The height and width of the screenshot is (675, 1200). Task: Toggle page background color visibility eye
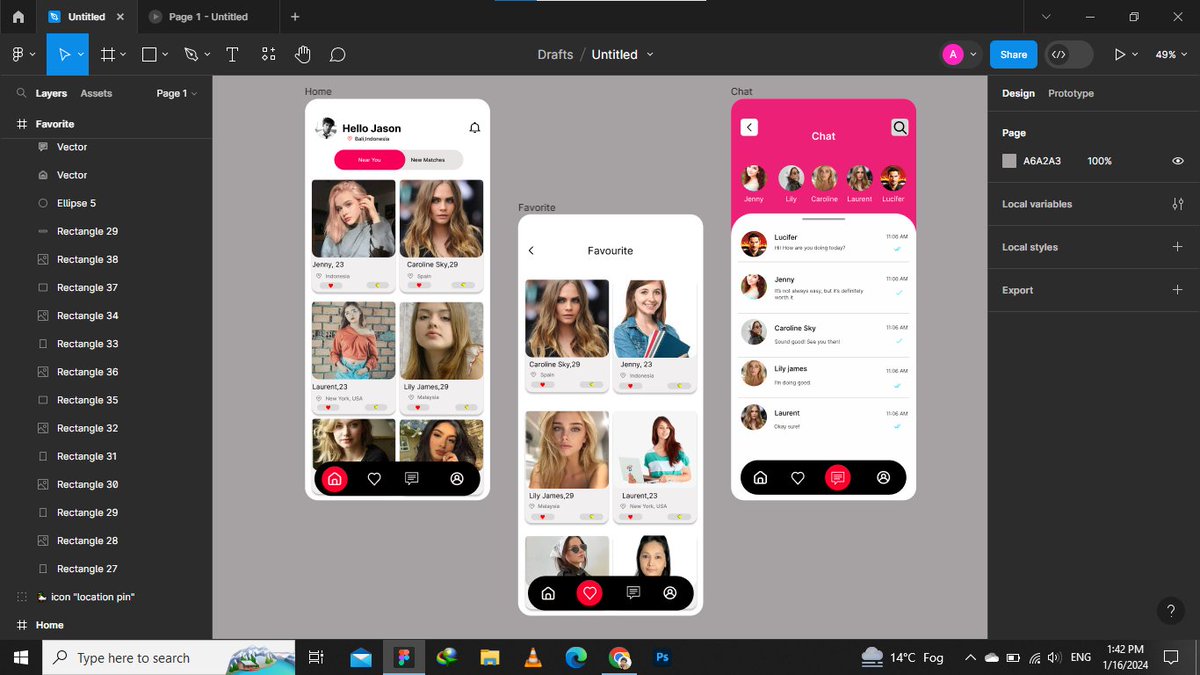click(1178, 161)
